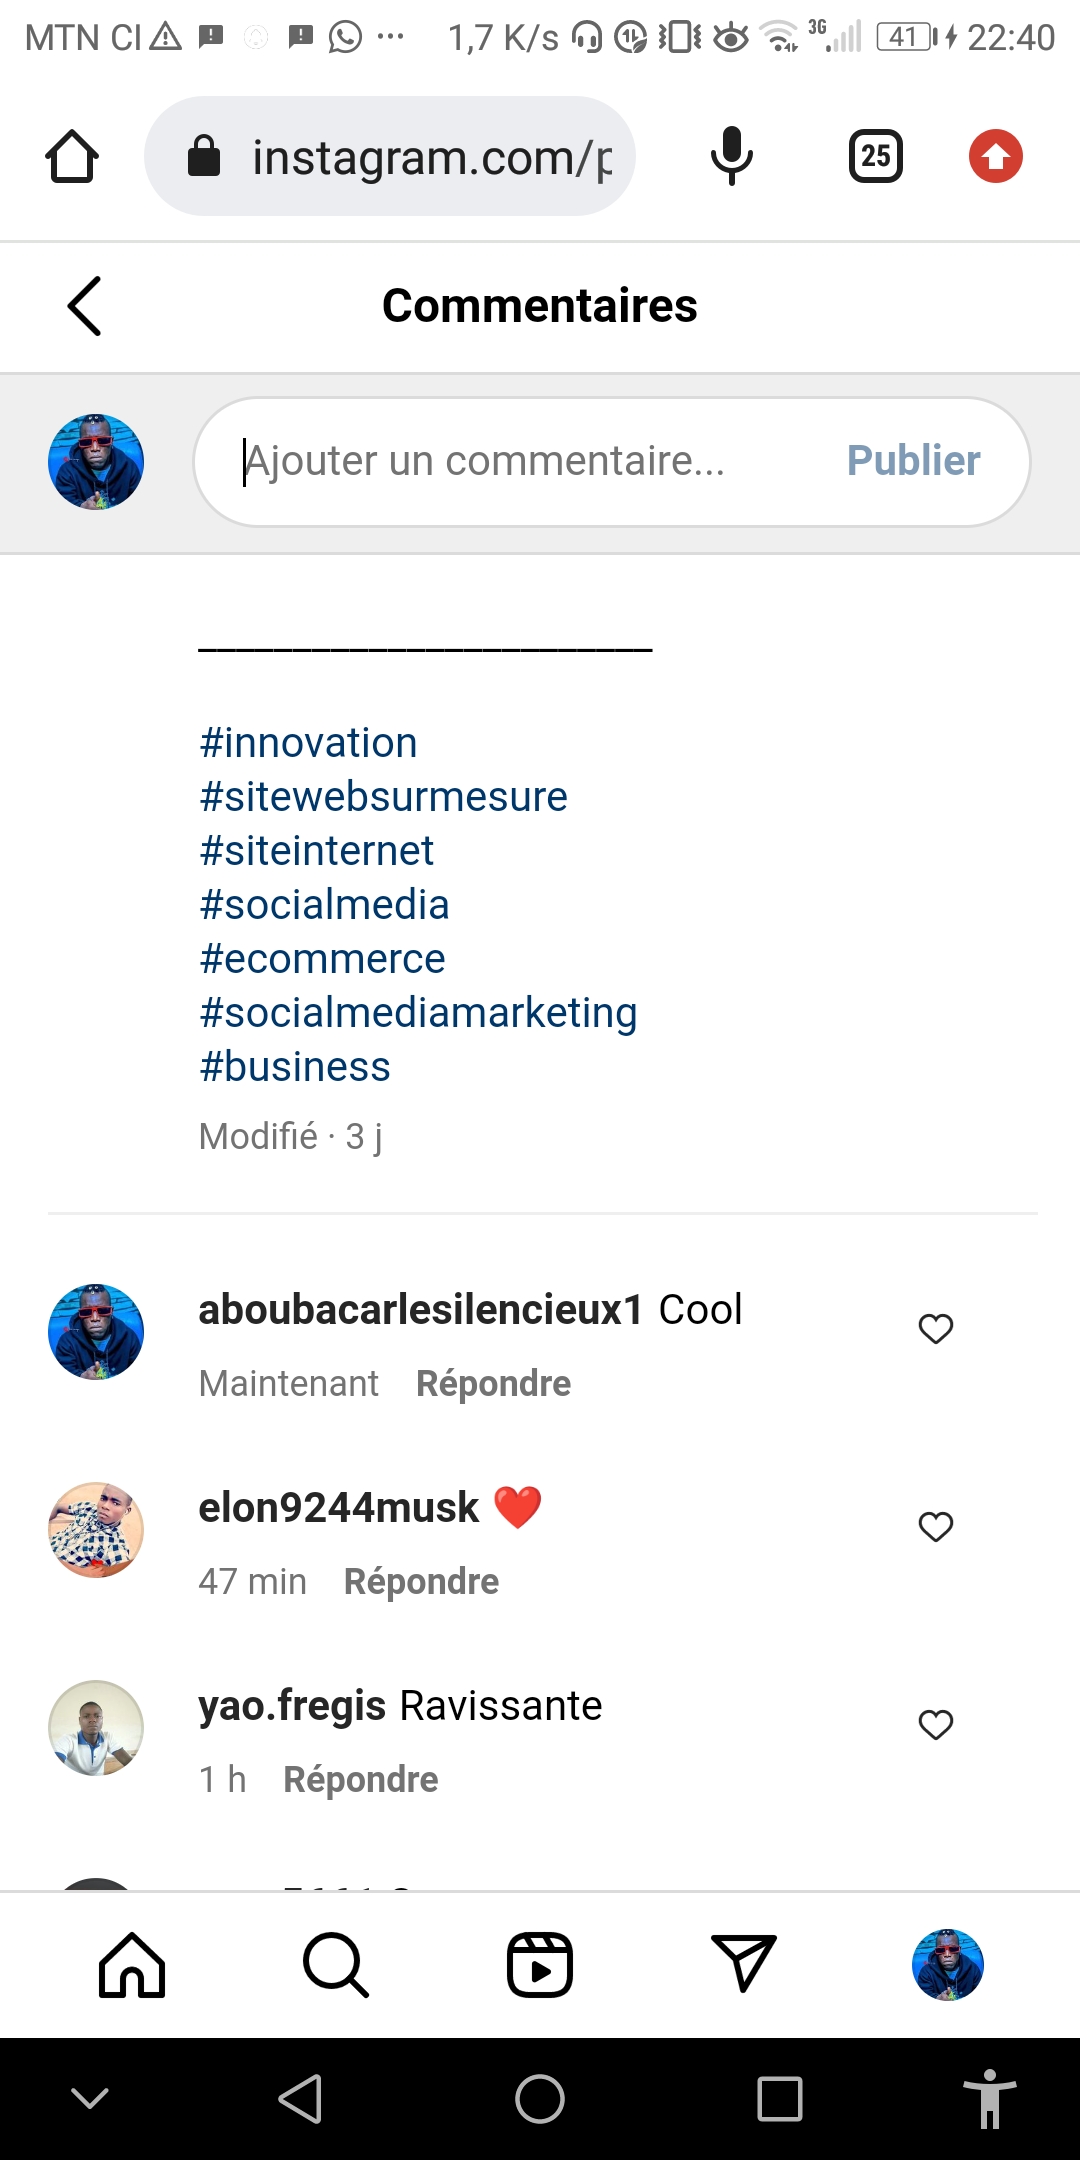Open the #ecommerce hashtag link
1080x2160 pixels.
click(x=322, y=959)
